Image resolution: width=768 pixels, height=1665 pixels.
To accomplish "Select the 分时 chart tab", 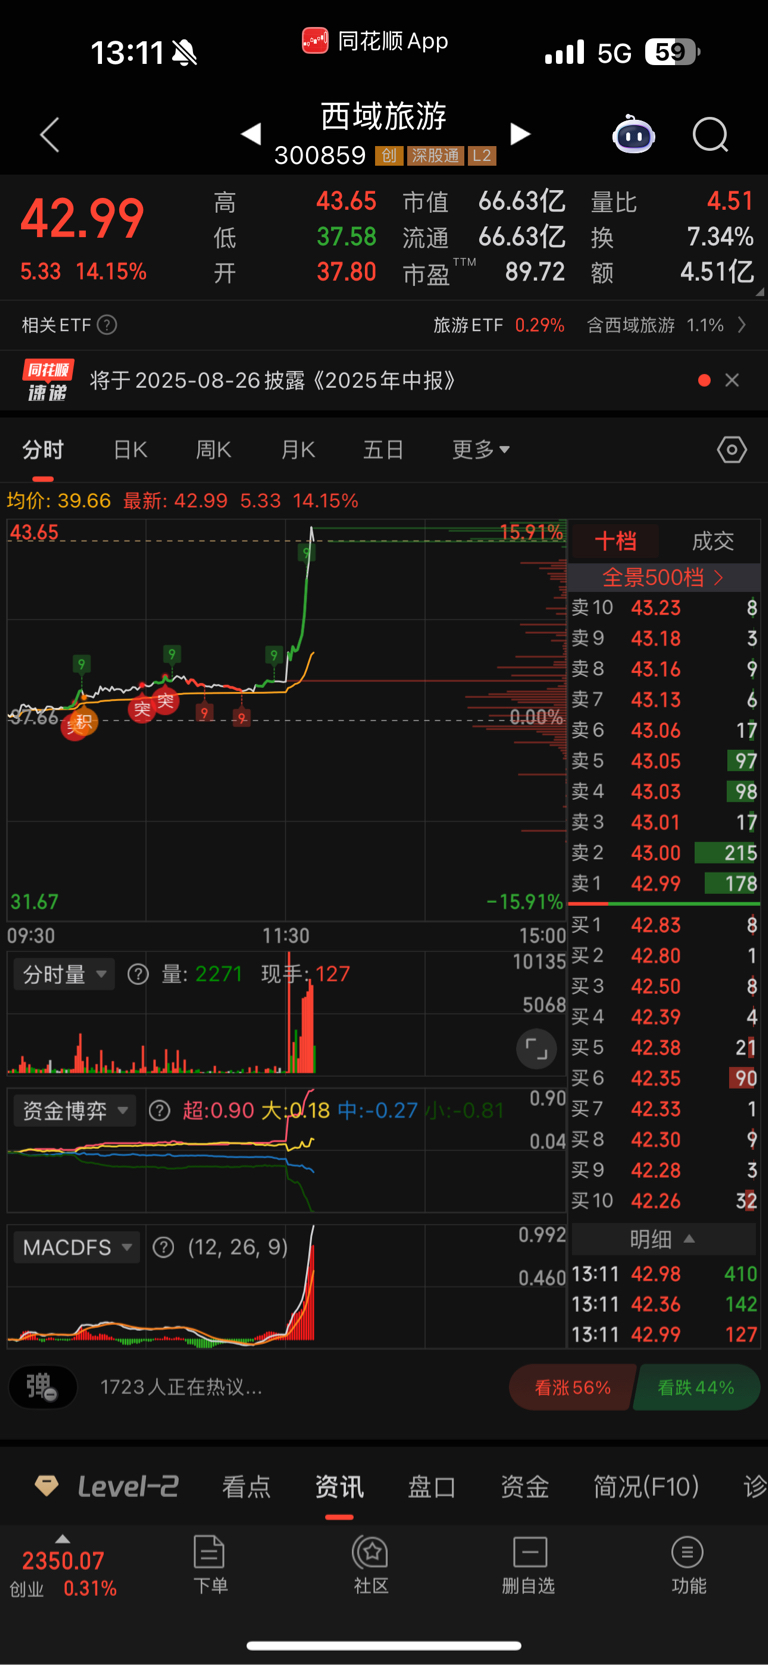I will pyautogui.click(x=43, y=450).
